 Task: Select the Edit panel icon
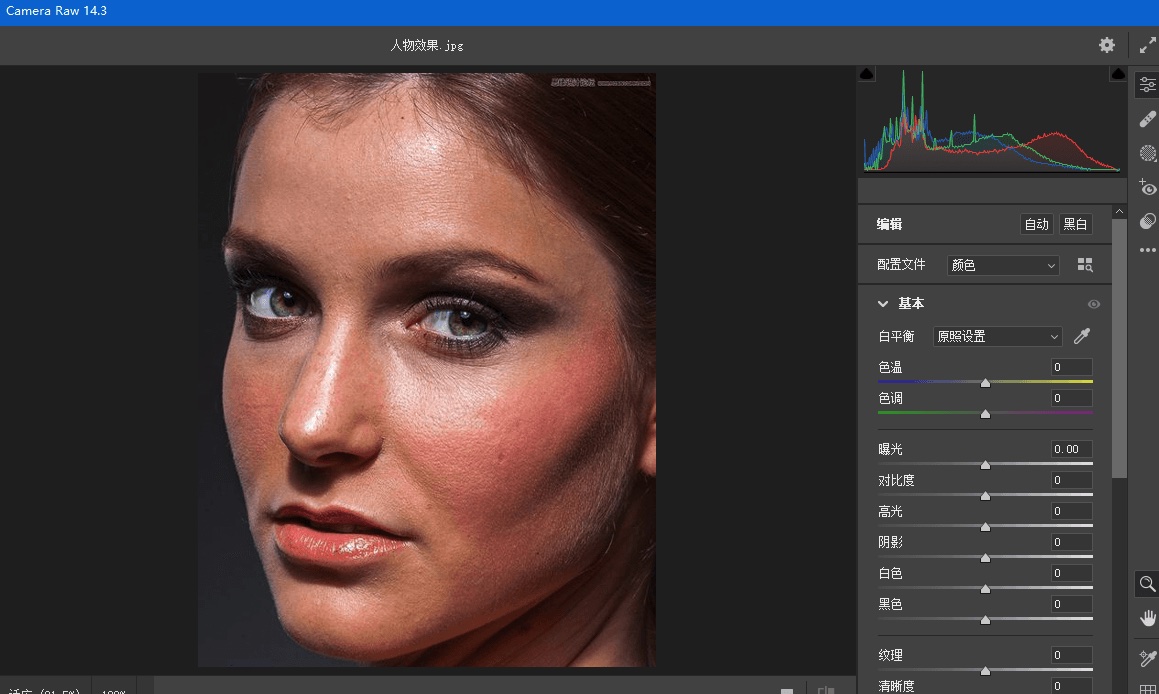tap(1146, 83)
